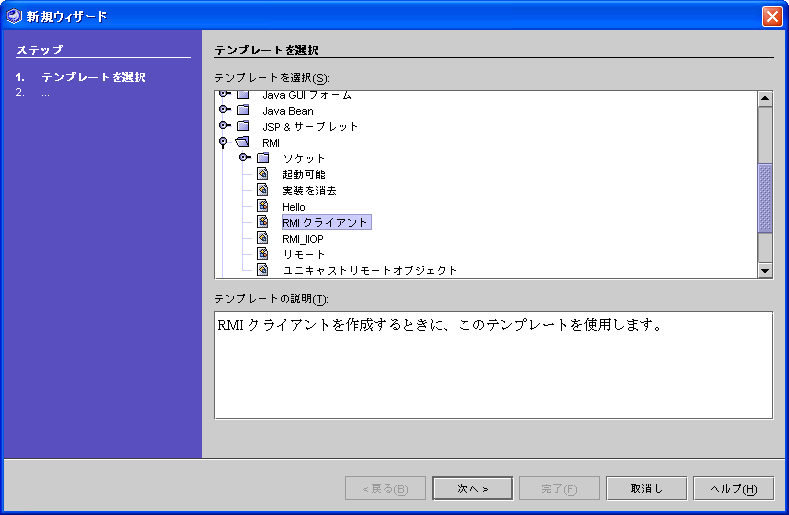Click the RMI_IIOP template file icon
The width and height of the screenshot is (789, 515).
pos(262,239)
